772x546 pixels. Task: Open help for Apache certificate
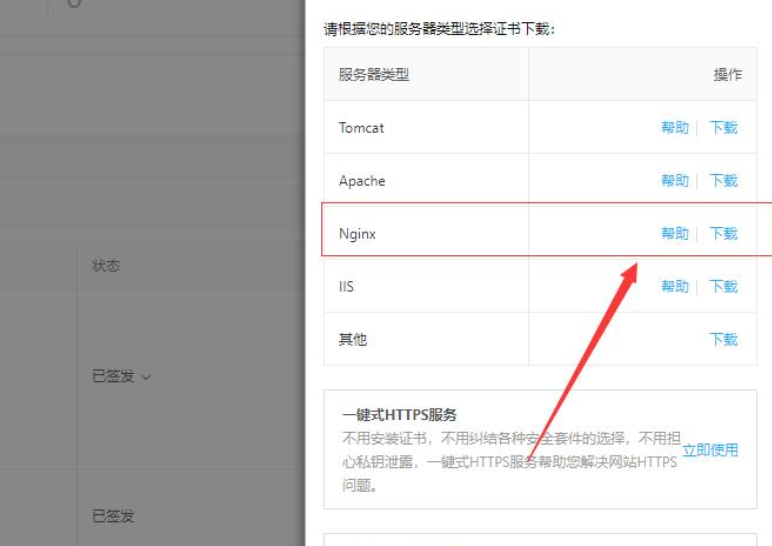coord(675,181)
